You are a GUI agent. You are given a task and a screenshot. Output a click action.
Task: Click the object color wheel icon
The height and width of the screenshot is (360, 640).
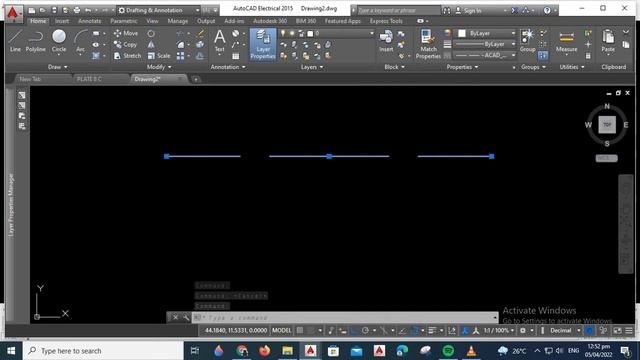448,33
